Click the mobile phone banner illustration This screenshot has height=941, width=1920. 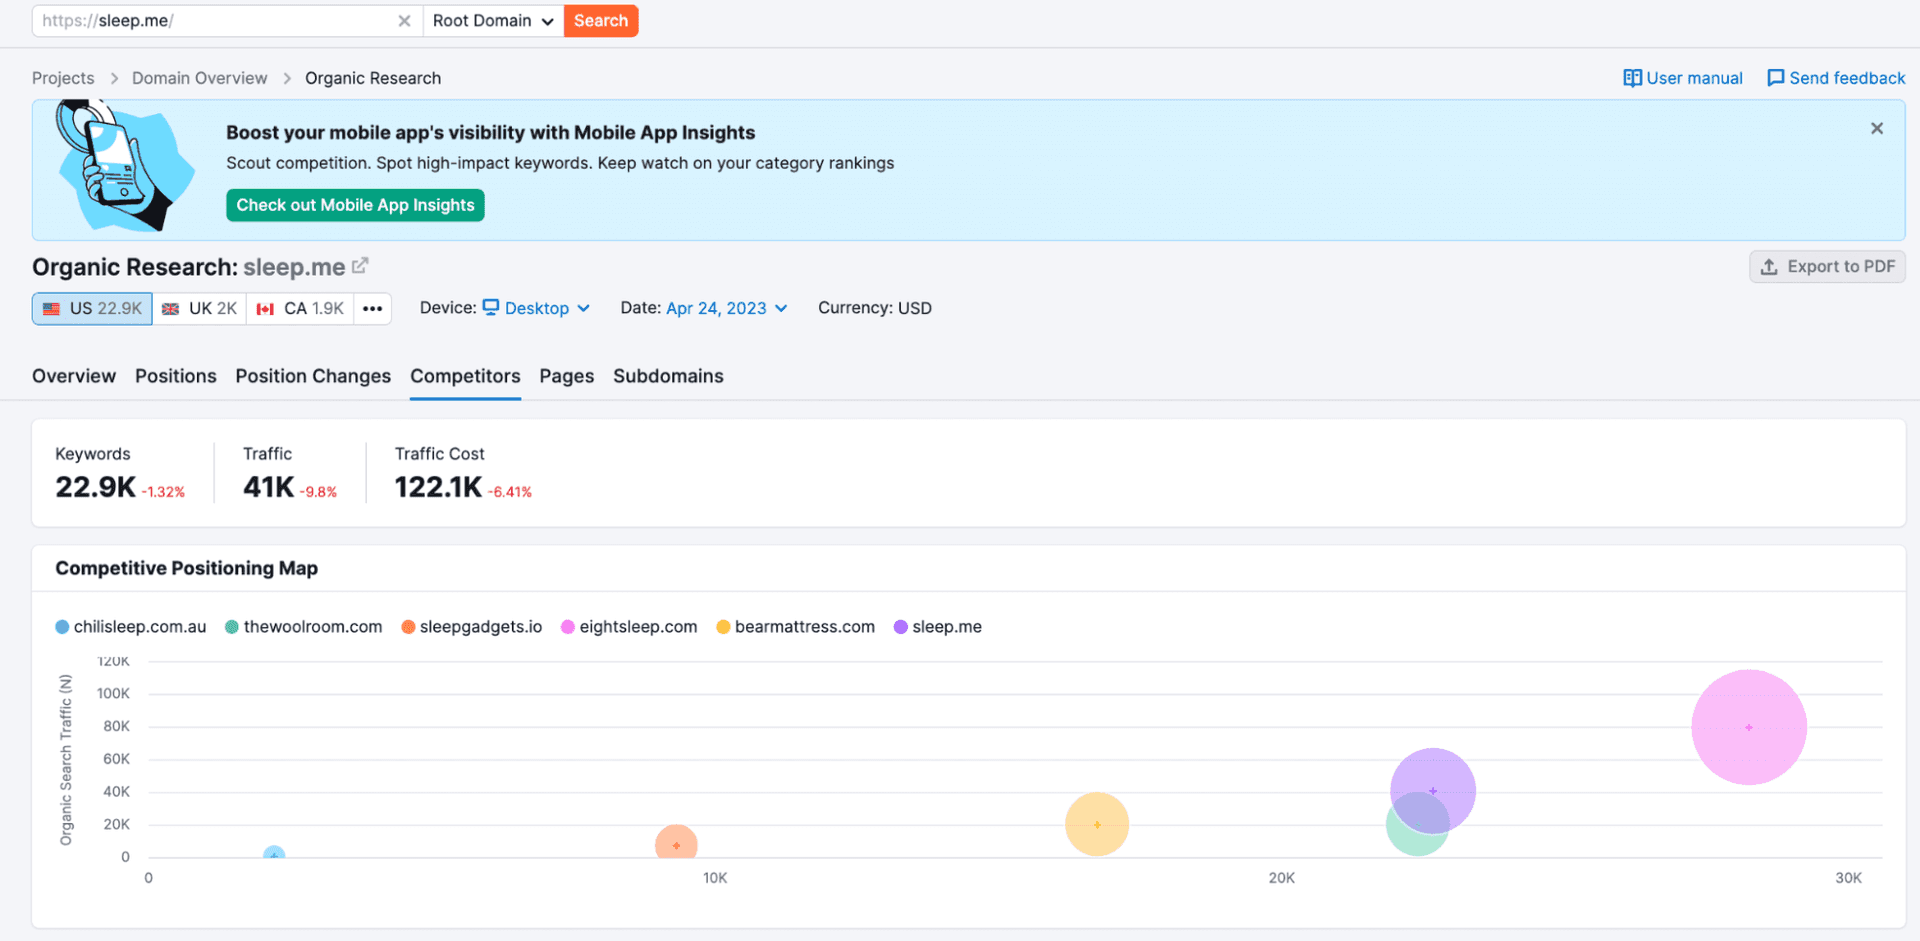[x=124, y=166]
